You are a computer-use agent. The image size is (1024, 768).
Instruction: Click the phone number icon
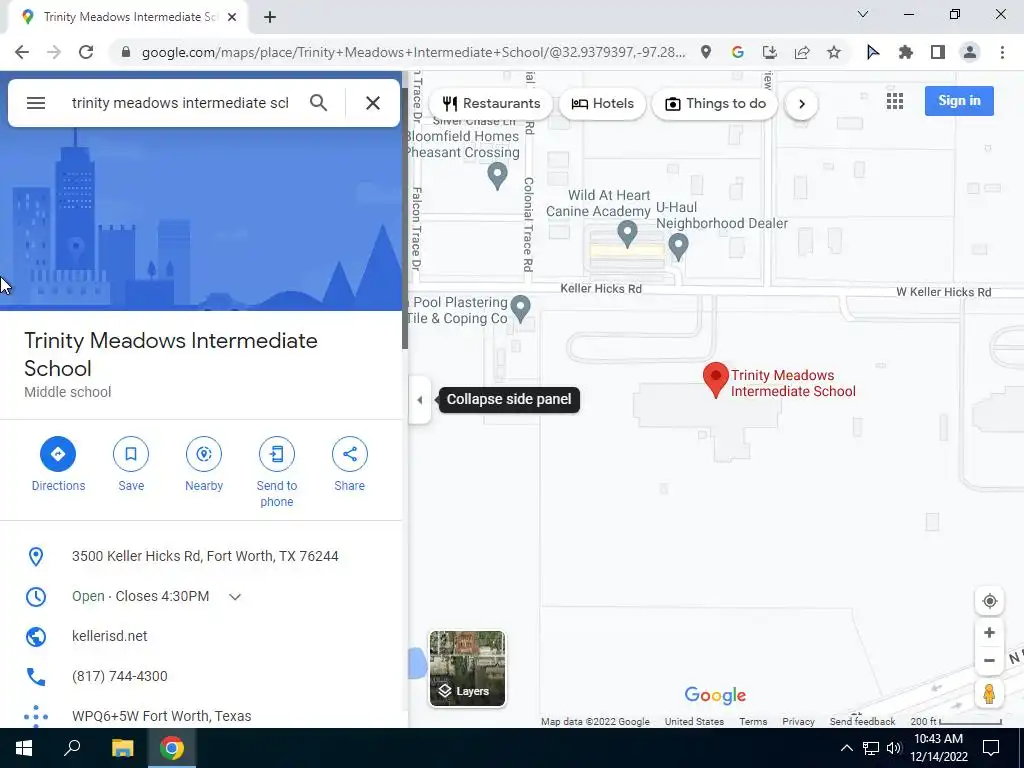click(36, 677)
